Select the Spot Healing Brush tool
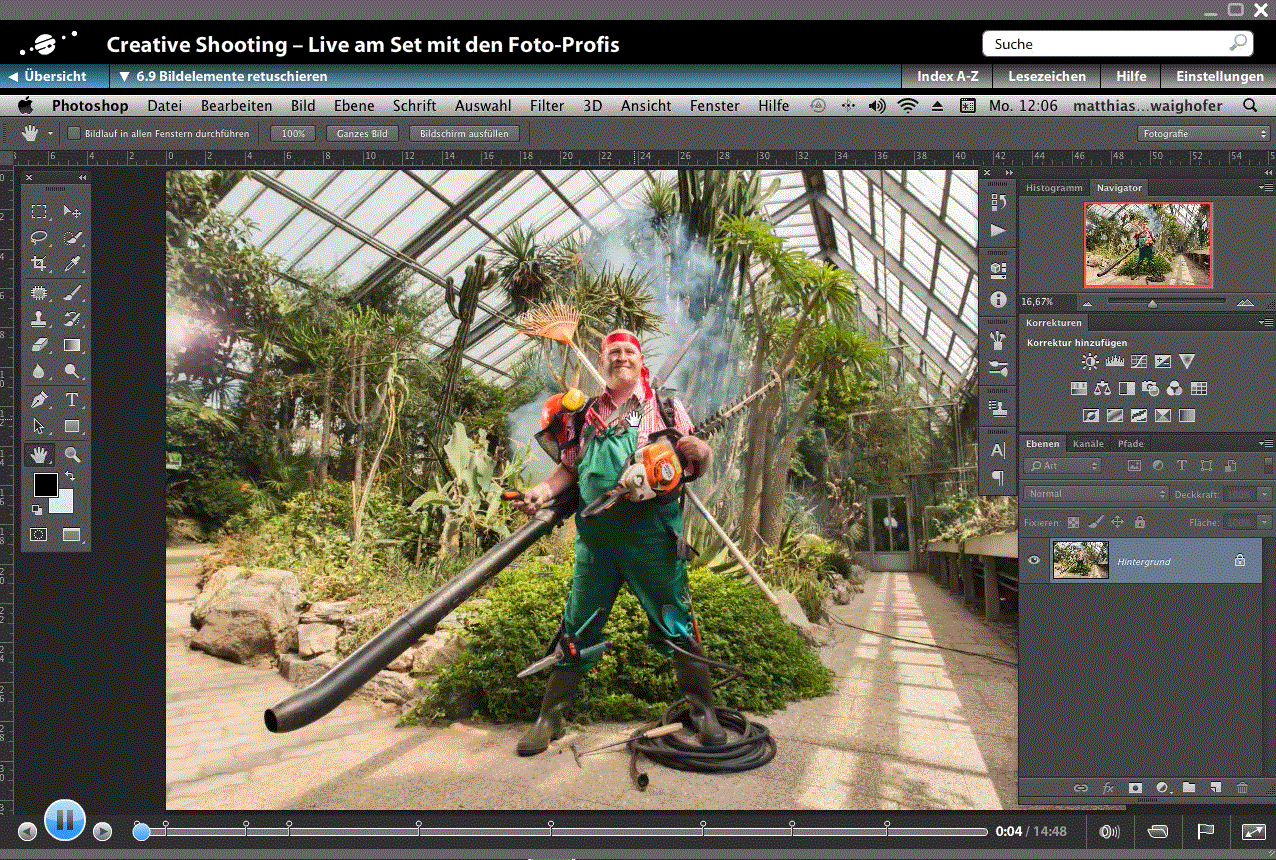Image resolution: width=1276 pixels, height=860 pixels. pos(39,293)
